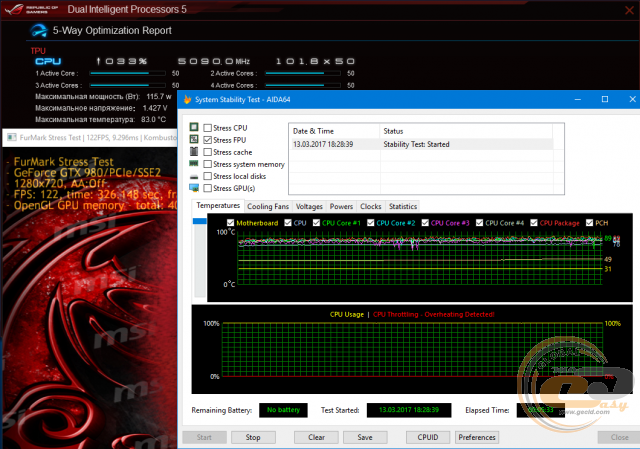The image size is (640, 449).
Task: Toggle PCH temperature graph checkbox
Action: (589, 222)
